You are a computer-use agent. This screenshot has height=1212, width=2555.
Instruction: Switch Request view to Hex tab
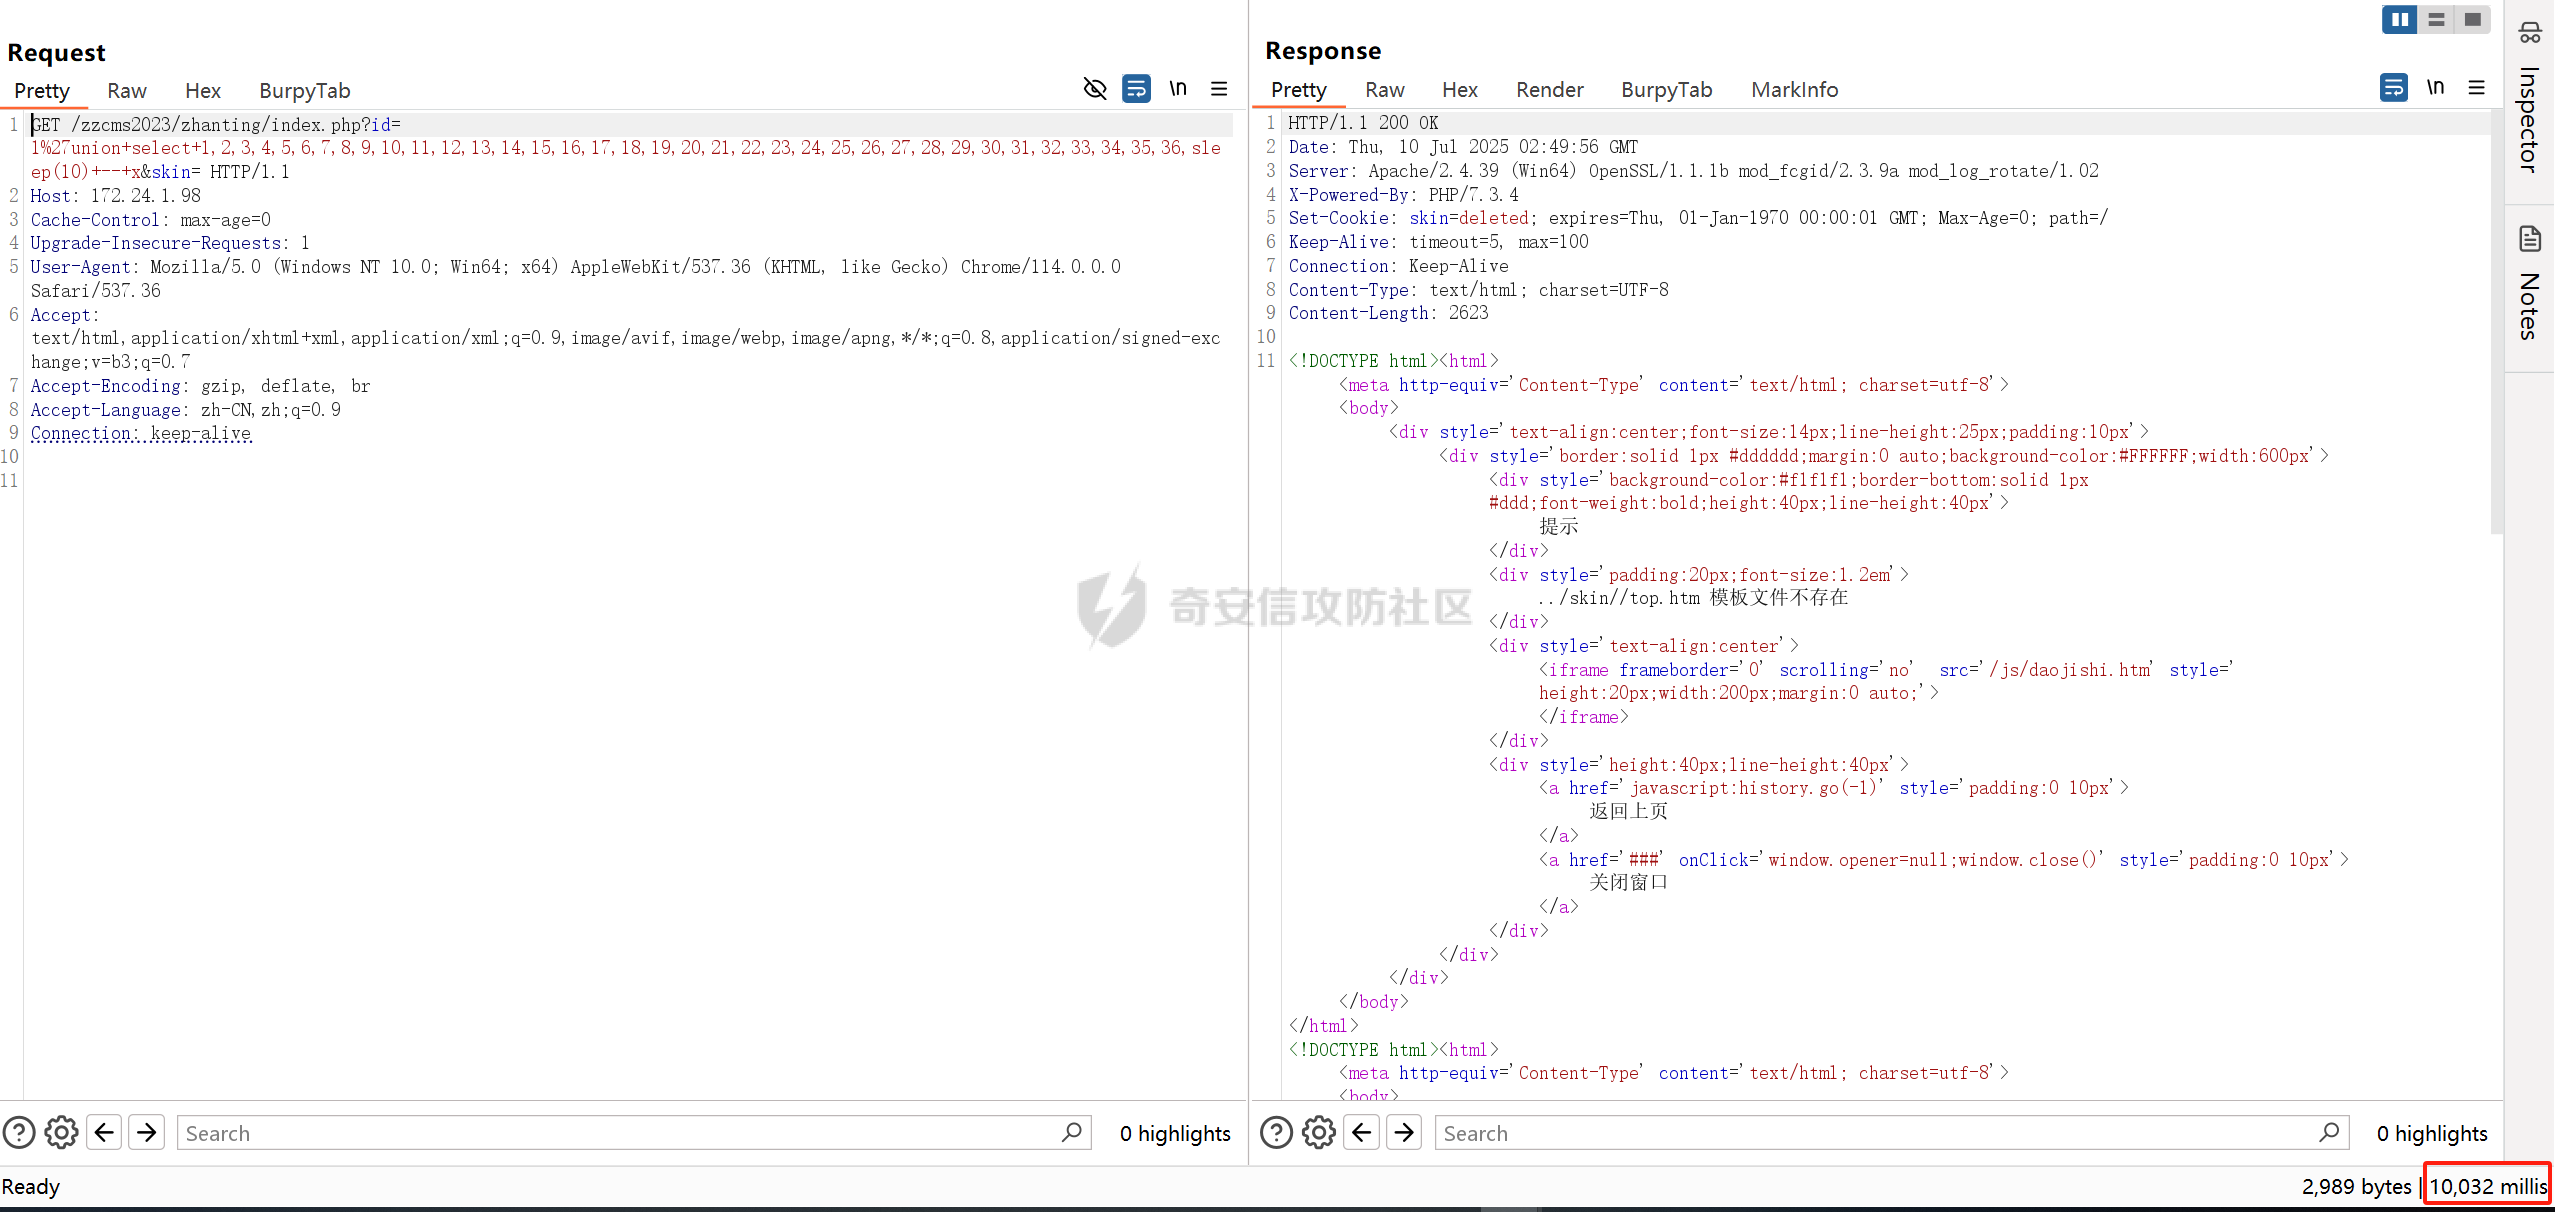coord(203,91)
